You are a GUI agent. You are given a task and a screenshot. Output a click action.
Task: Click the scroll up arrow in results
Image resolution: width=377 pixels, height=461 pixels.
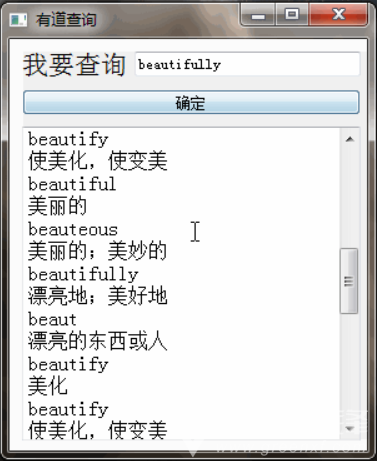click(349, 139)
